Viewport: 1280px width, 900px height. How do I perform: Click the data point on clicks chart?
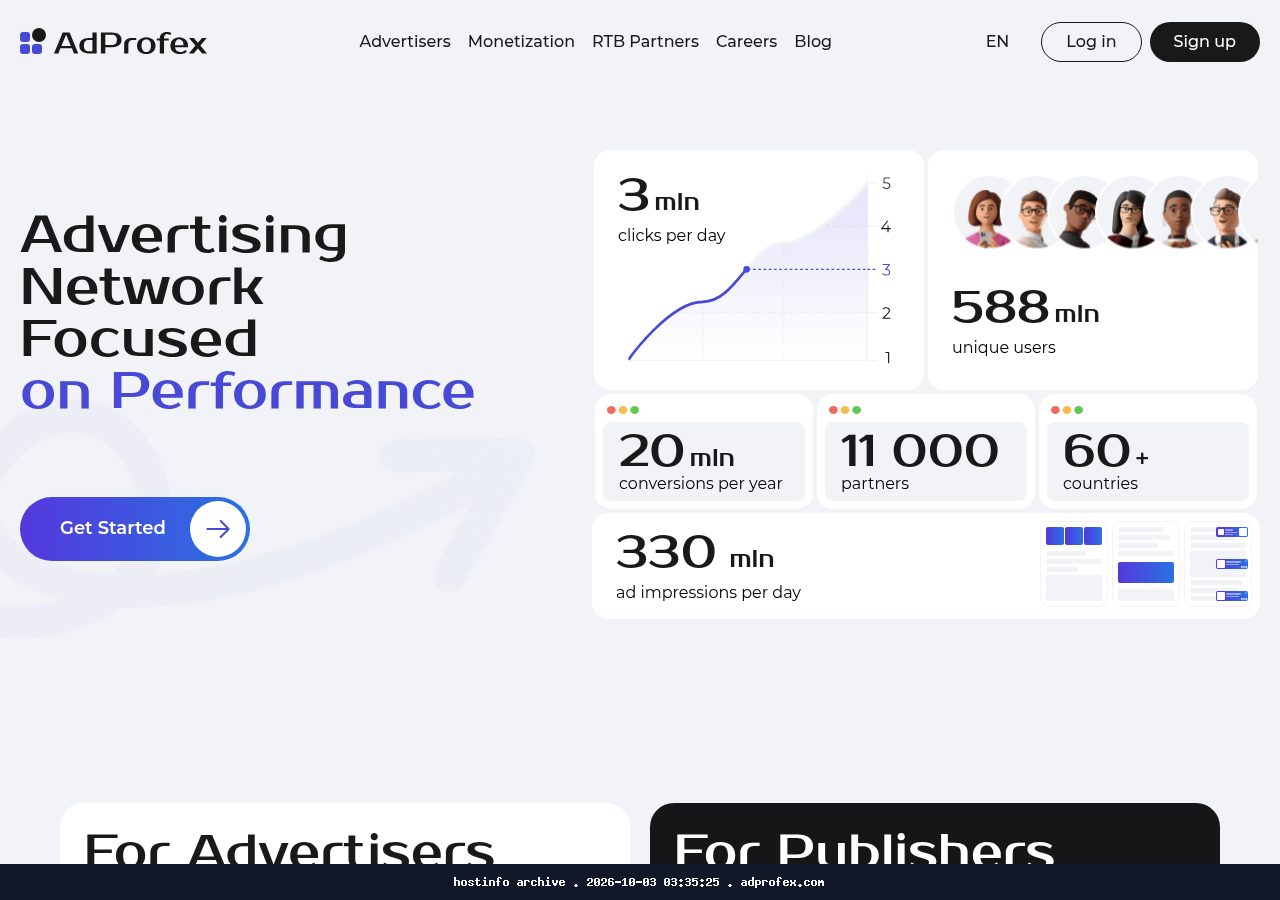746,269
